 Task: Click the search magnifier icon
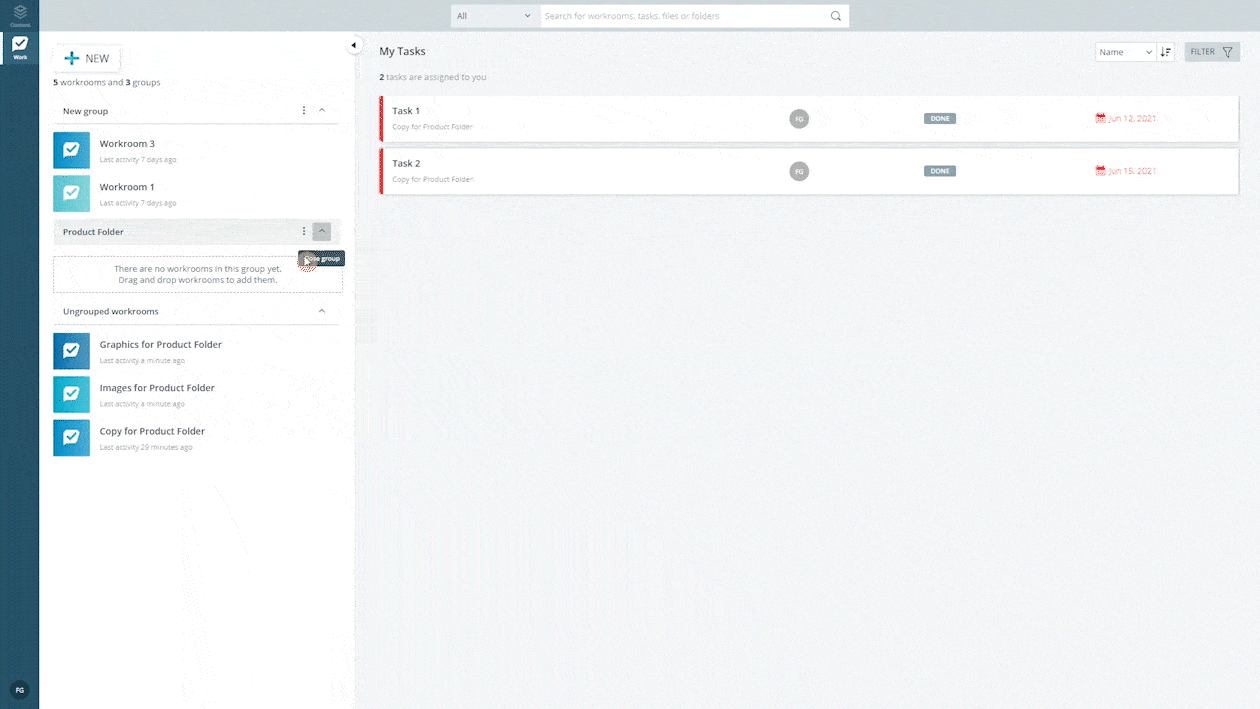pos(836,16)
